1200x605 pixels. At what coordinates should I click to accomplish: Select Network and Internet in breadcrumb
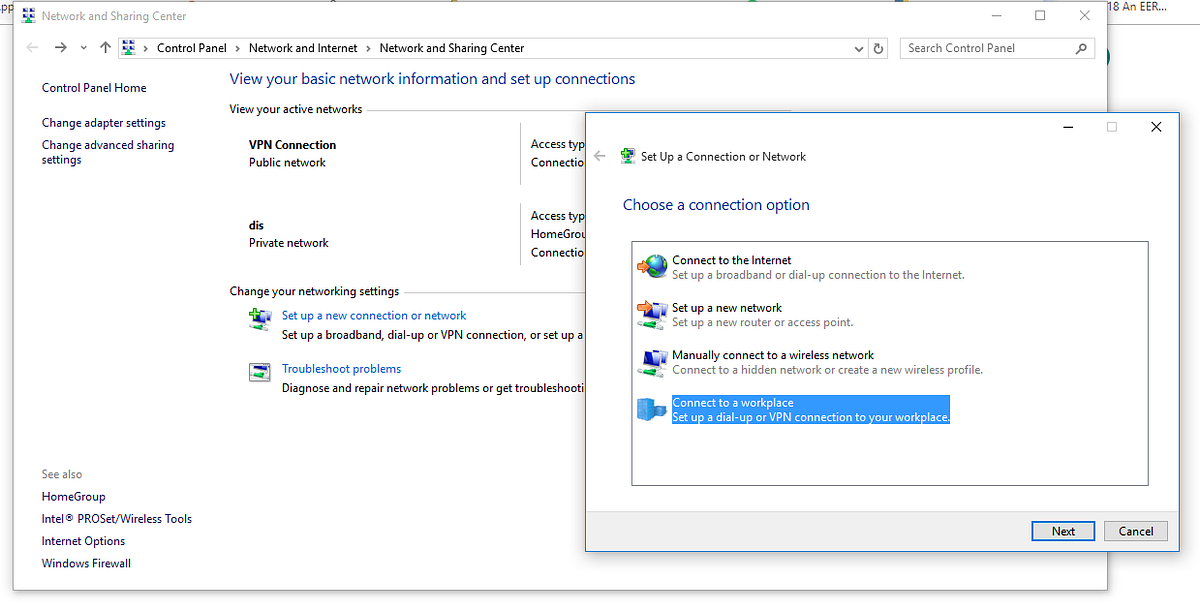tap(303, 48)
